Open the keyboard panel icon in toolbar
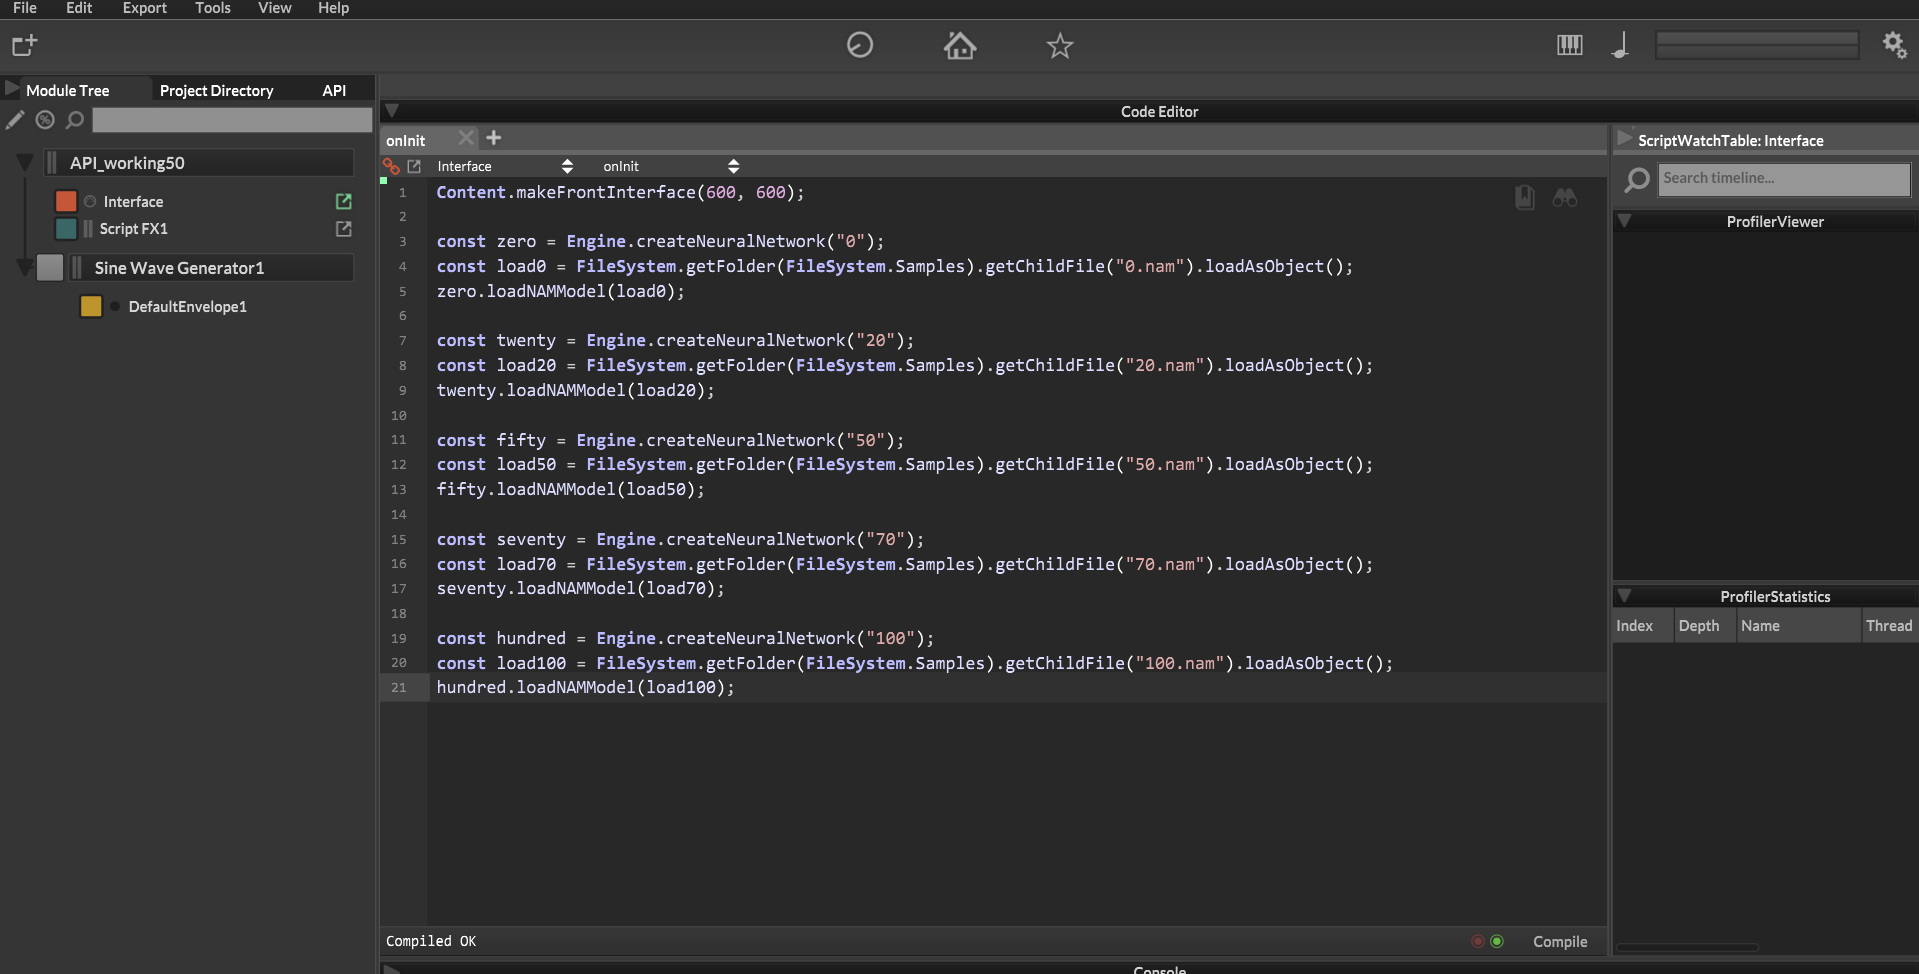 click(x=1570, y=45)
